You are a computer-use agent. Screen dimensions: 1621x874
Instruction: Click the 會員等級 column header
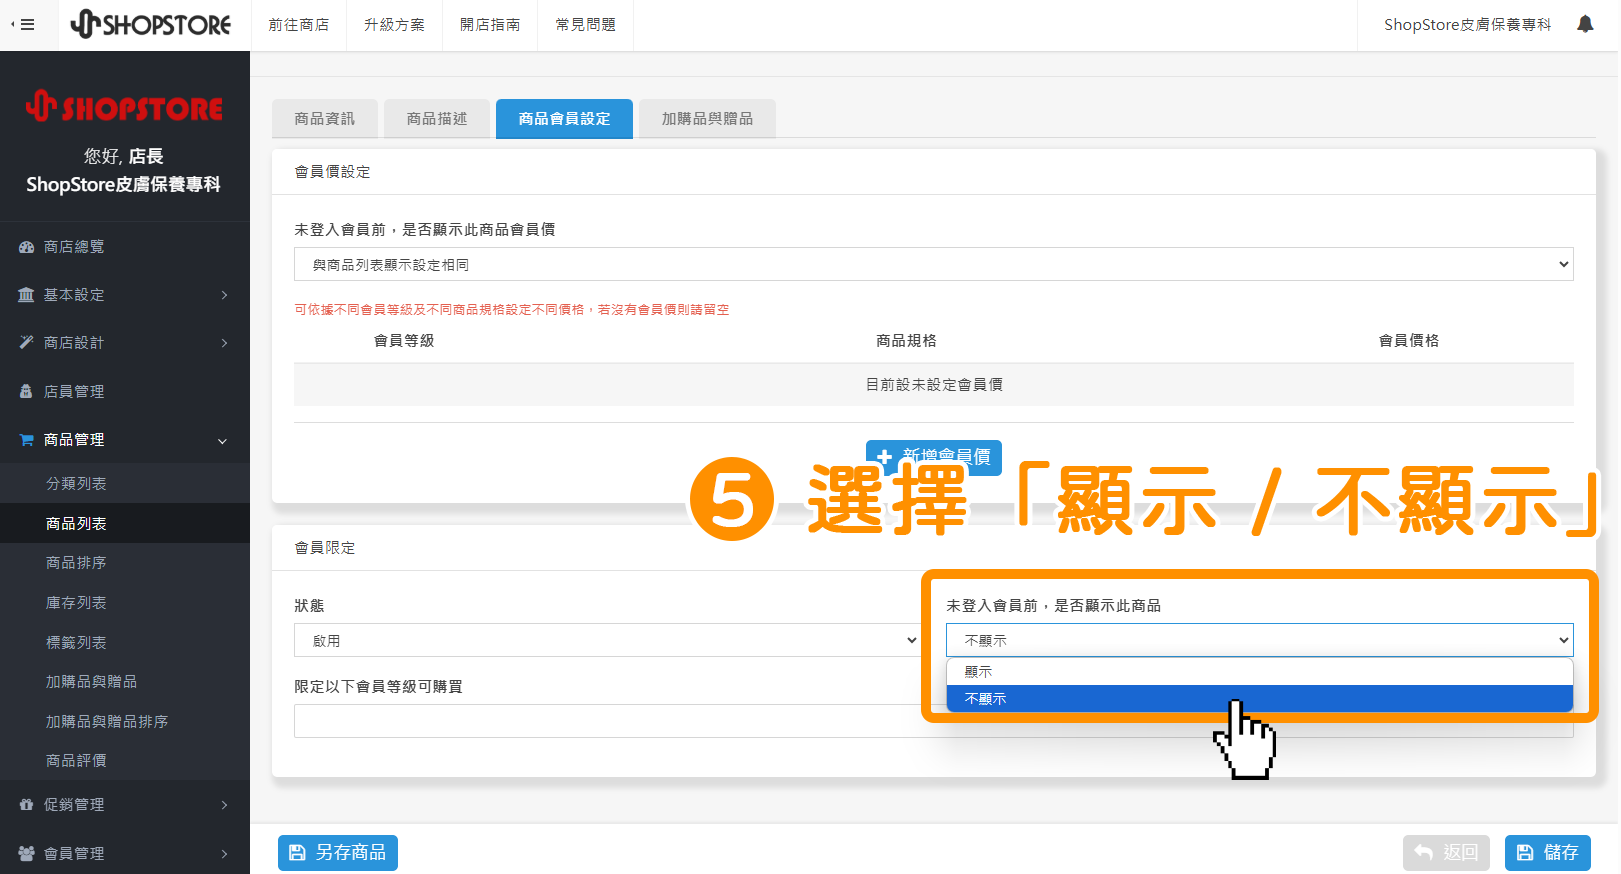coord(404,341)
